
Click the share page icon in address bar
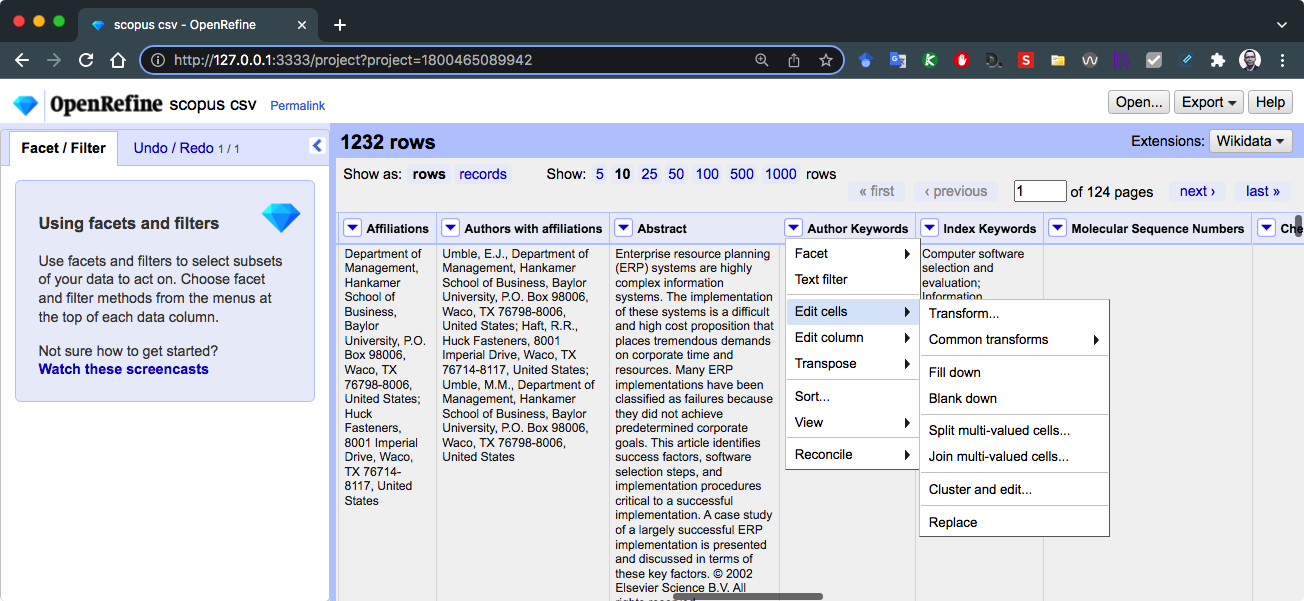pos(794,60)
